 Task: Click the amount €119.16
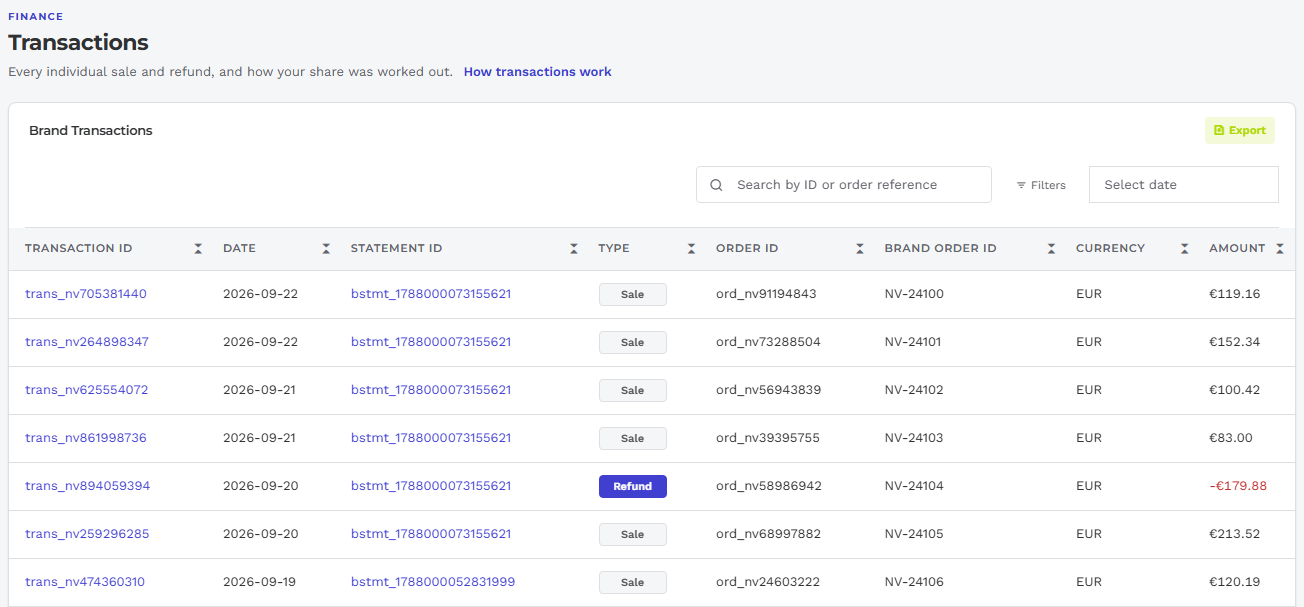(1234, 294)
